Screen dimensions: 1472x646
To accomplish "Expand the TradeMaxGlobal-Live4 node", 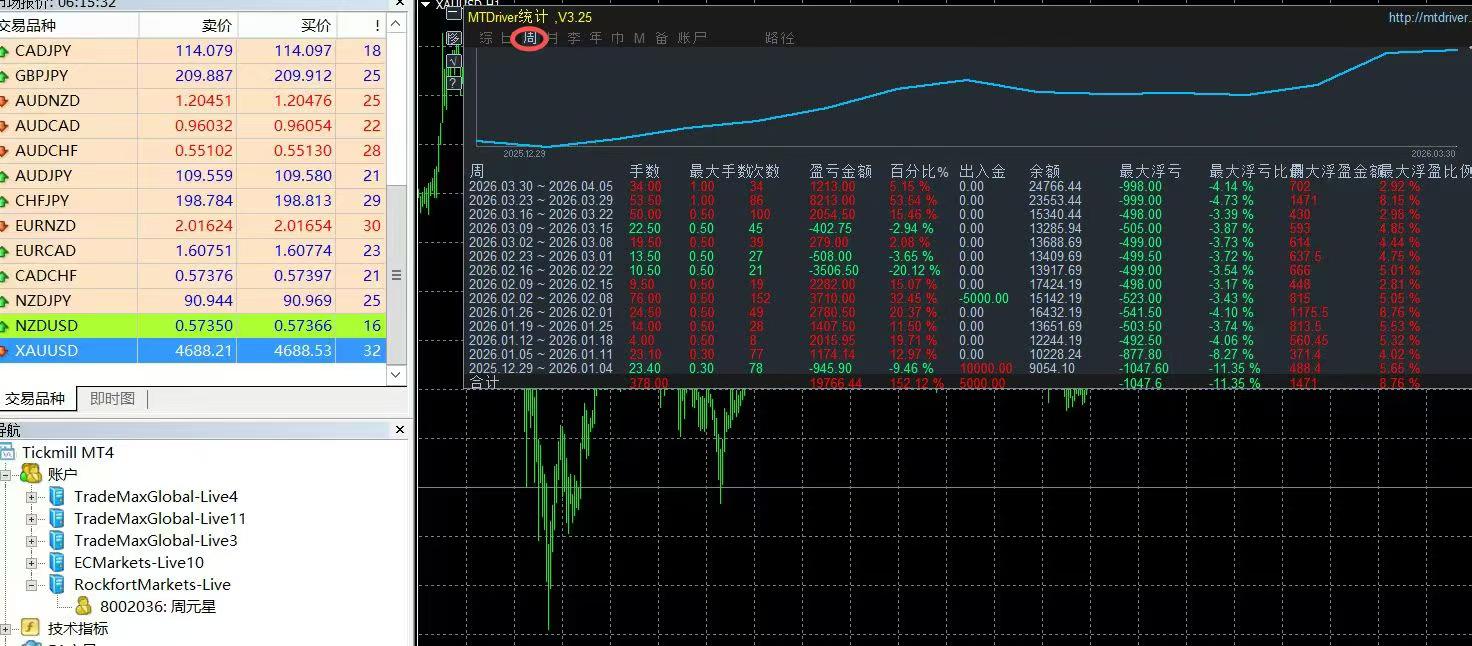I will 31,497.
